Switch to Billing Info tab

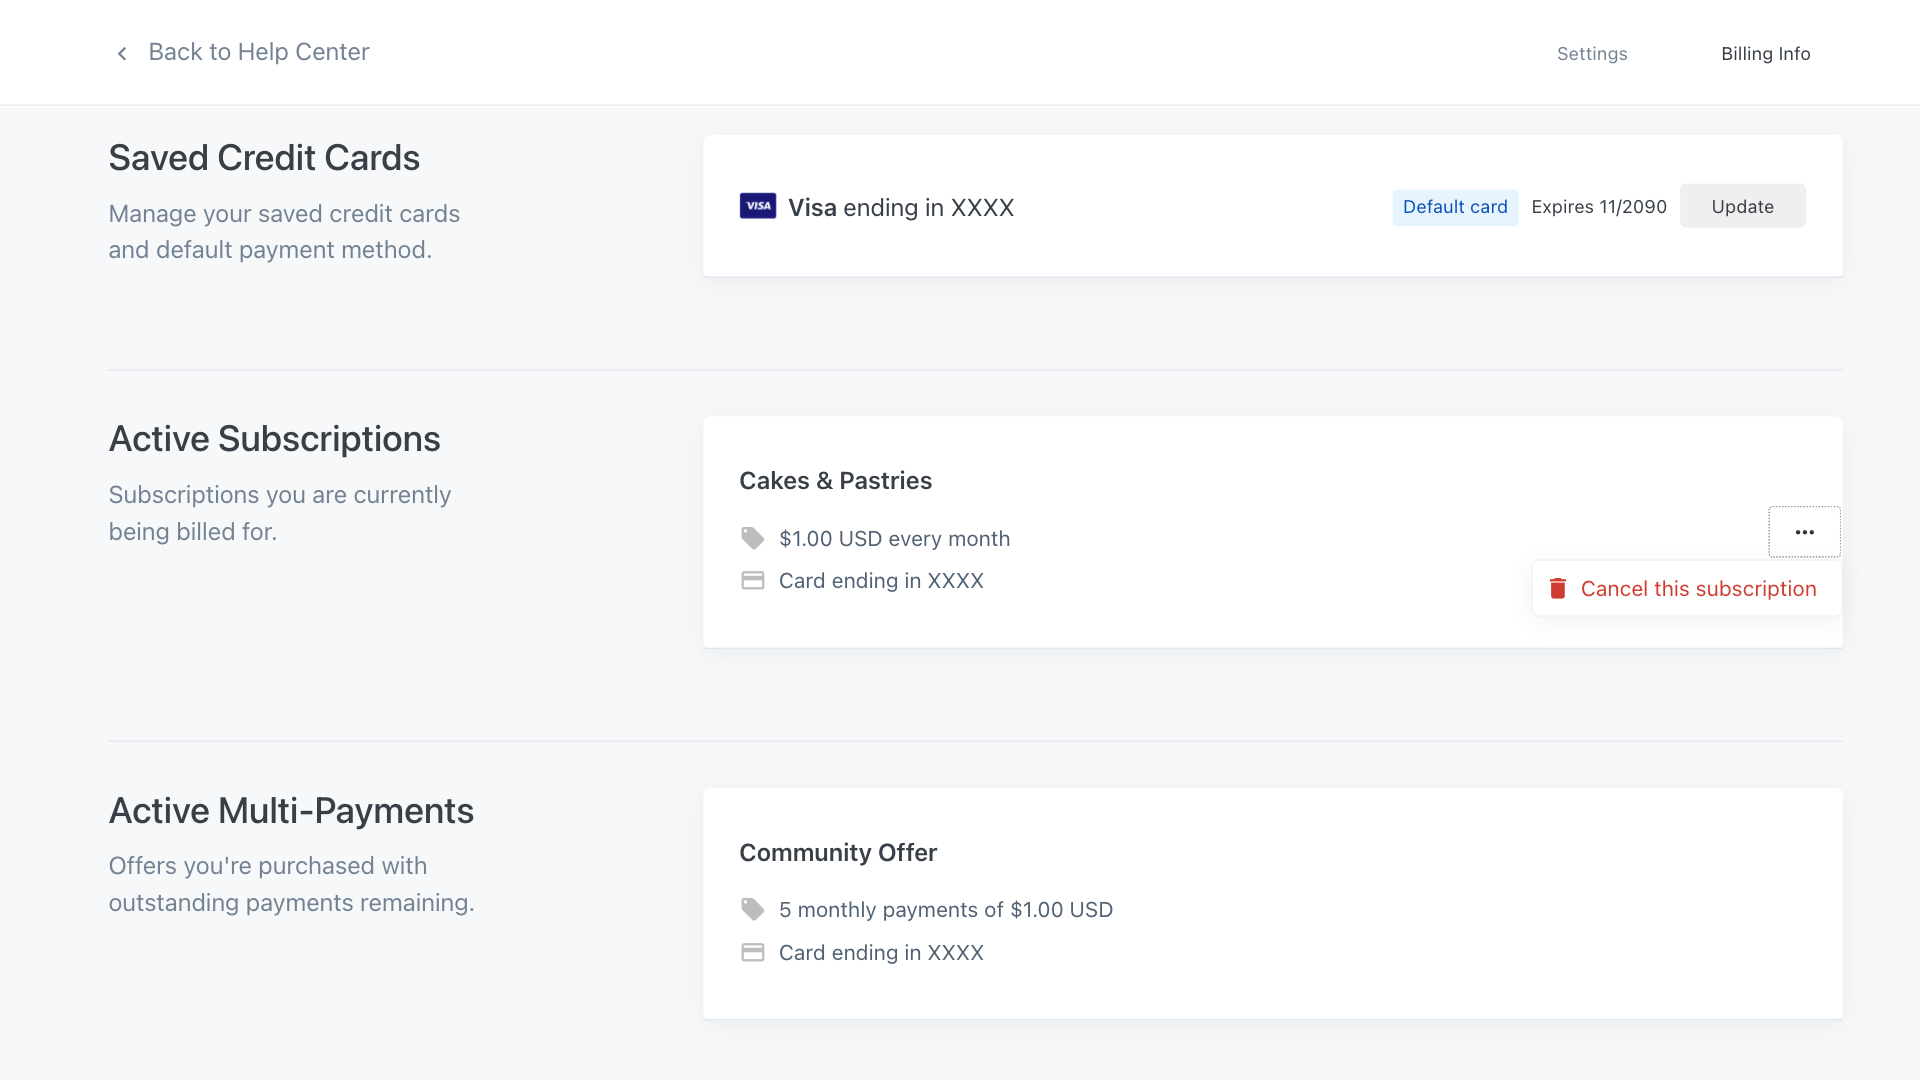(1765, 54)
